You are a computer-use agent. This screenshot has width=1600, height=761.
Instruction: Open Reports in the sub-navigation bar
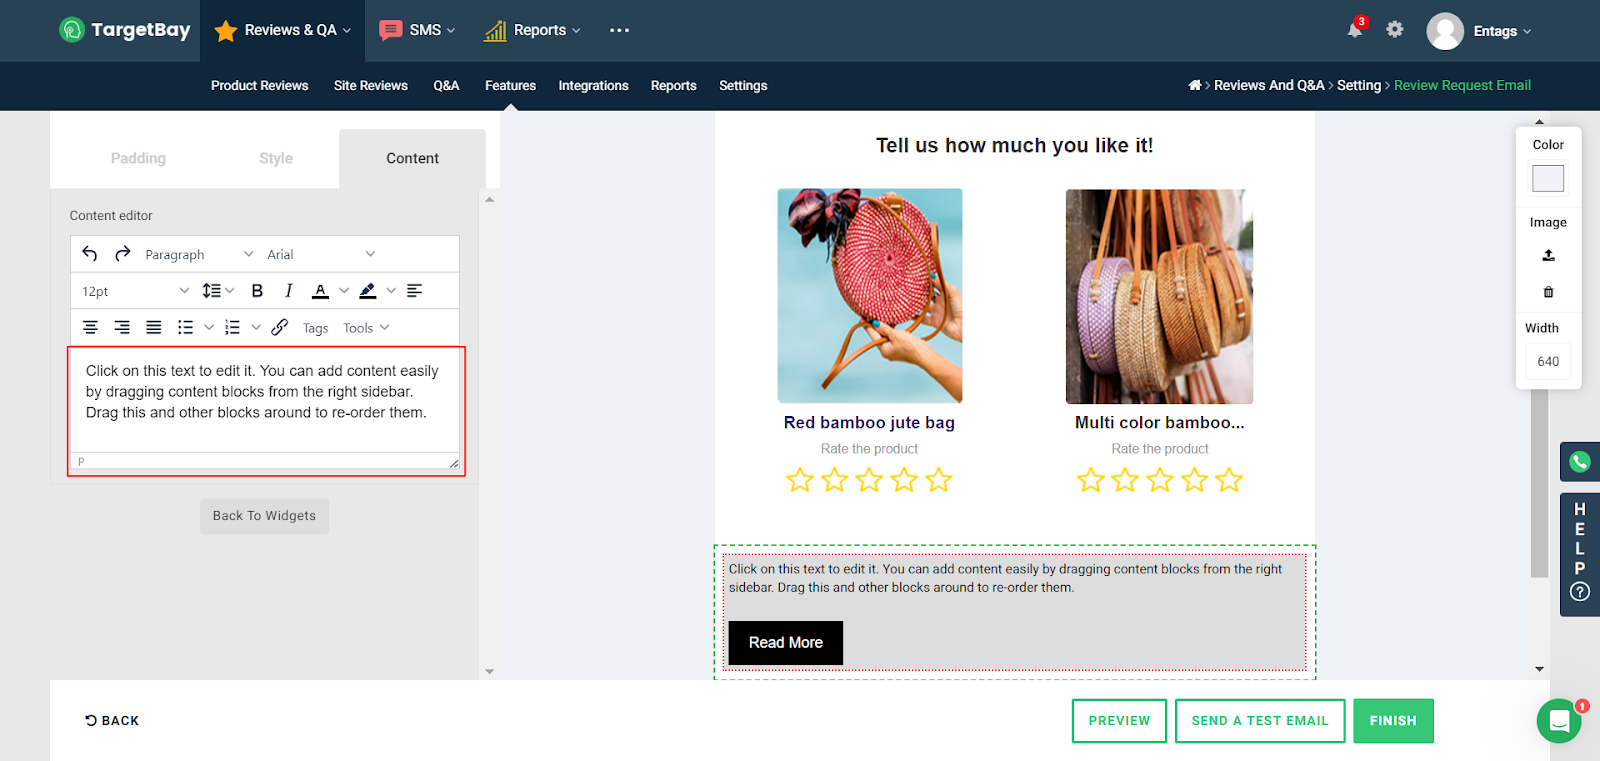pyautogui.click(x=674, y=86)
